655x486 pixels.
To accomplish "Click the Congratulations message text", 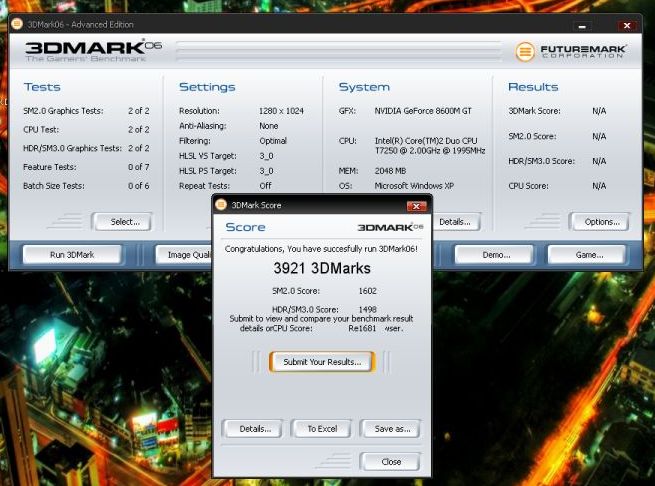I will point(321,249).
